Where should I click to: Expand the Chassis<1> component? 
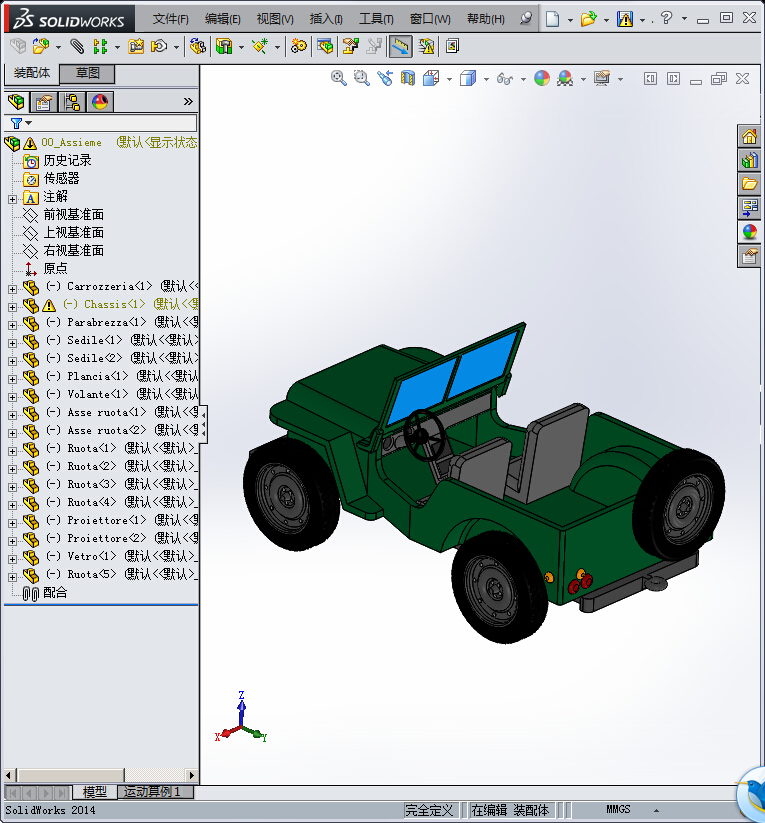[13, 307]
